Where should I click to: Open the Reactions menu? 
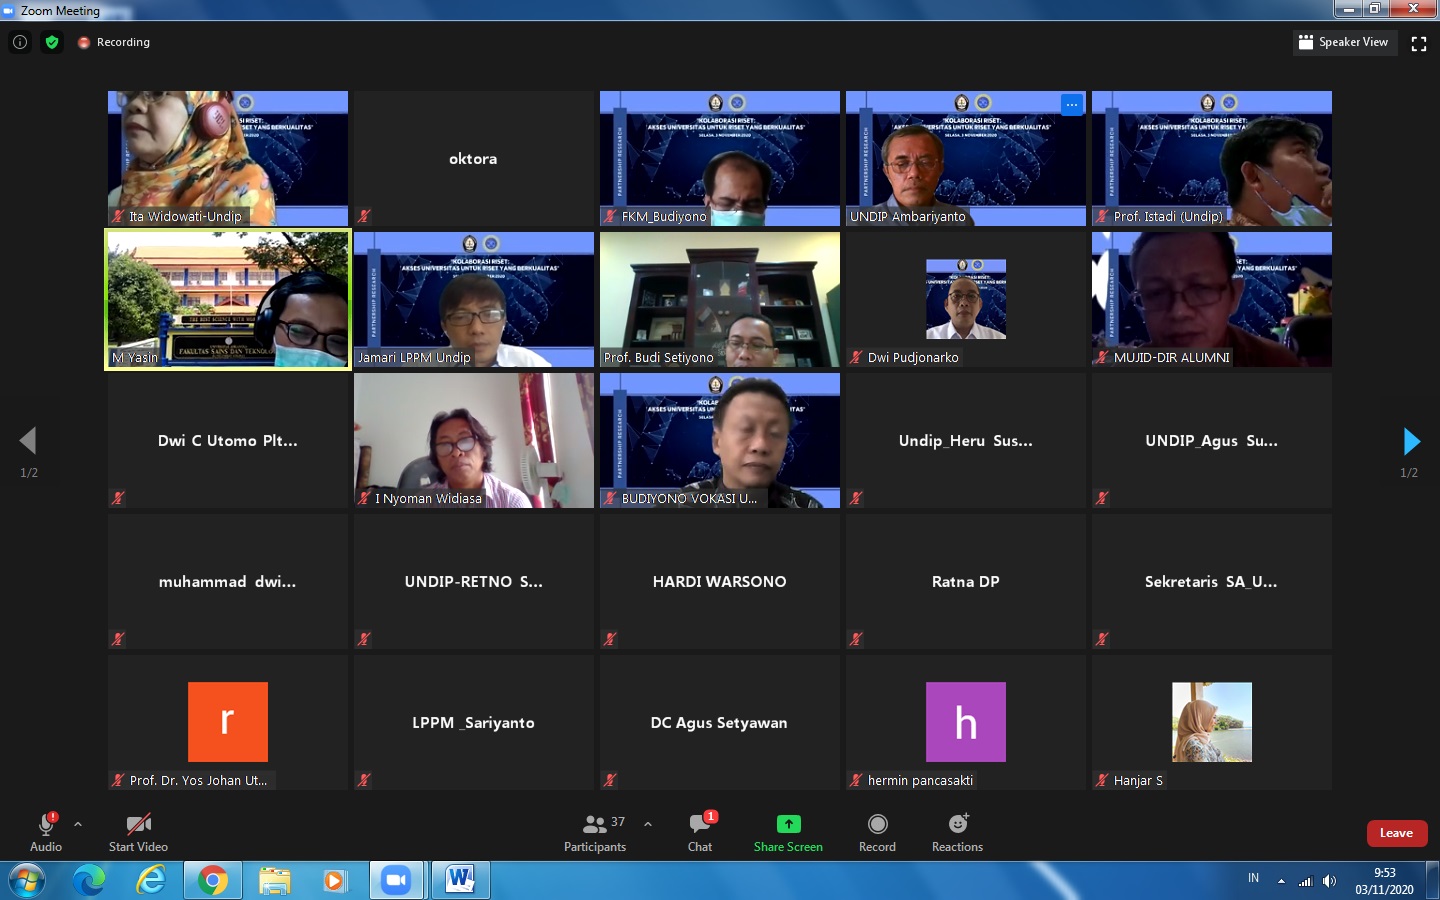pyautogui.click(x=957, y=831)
